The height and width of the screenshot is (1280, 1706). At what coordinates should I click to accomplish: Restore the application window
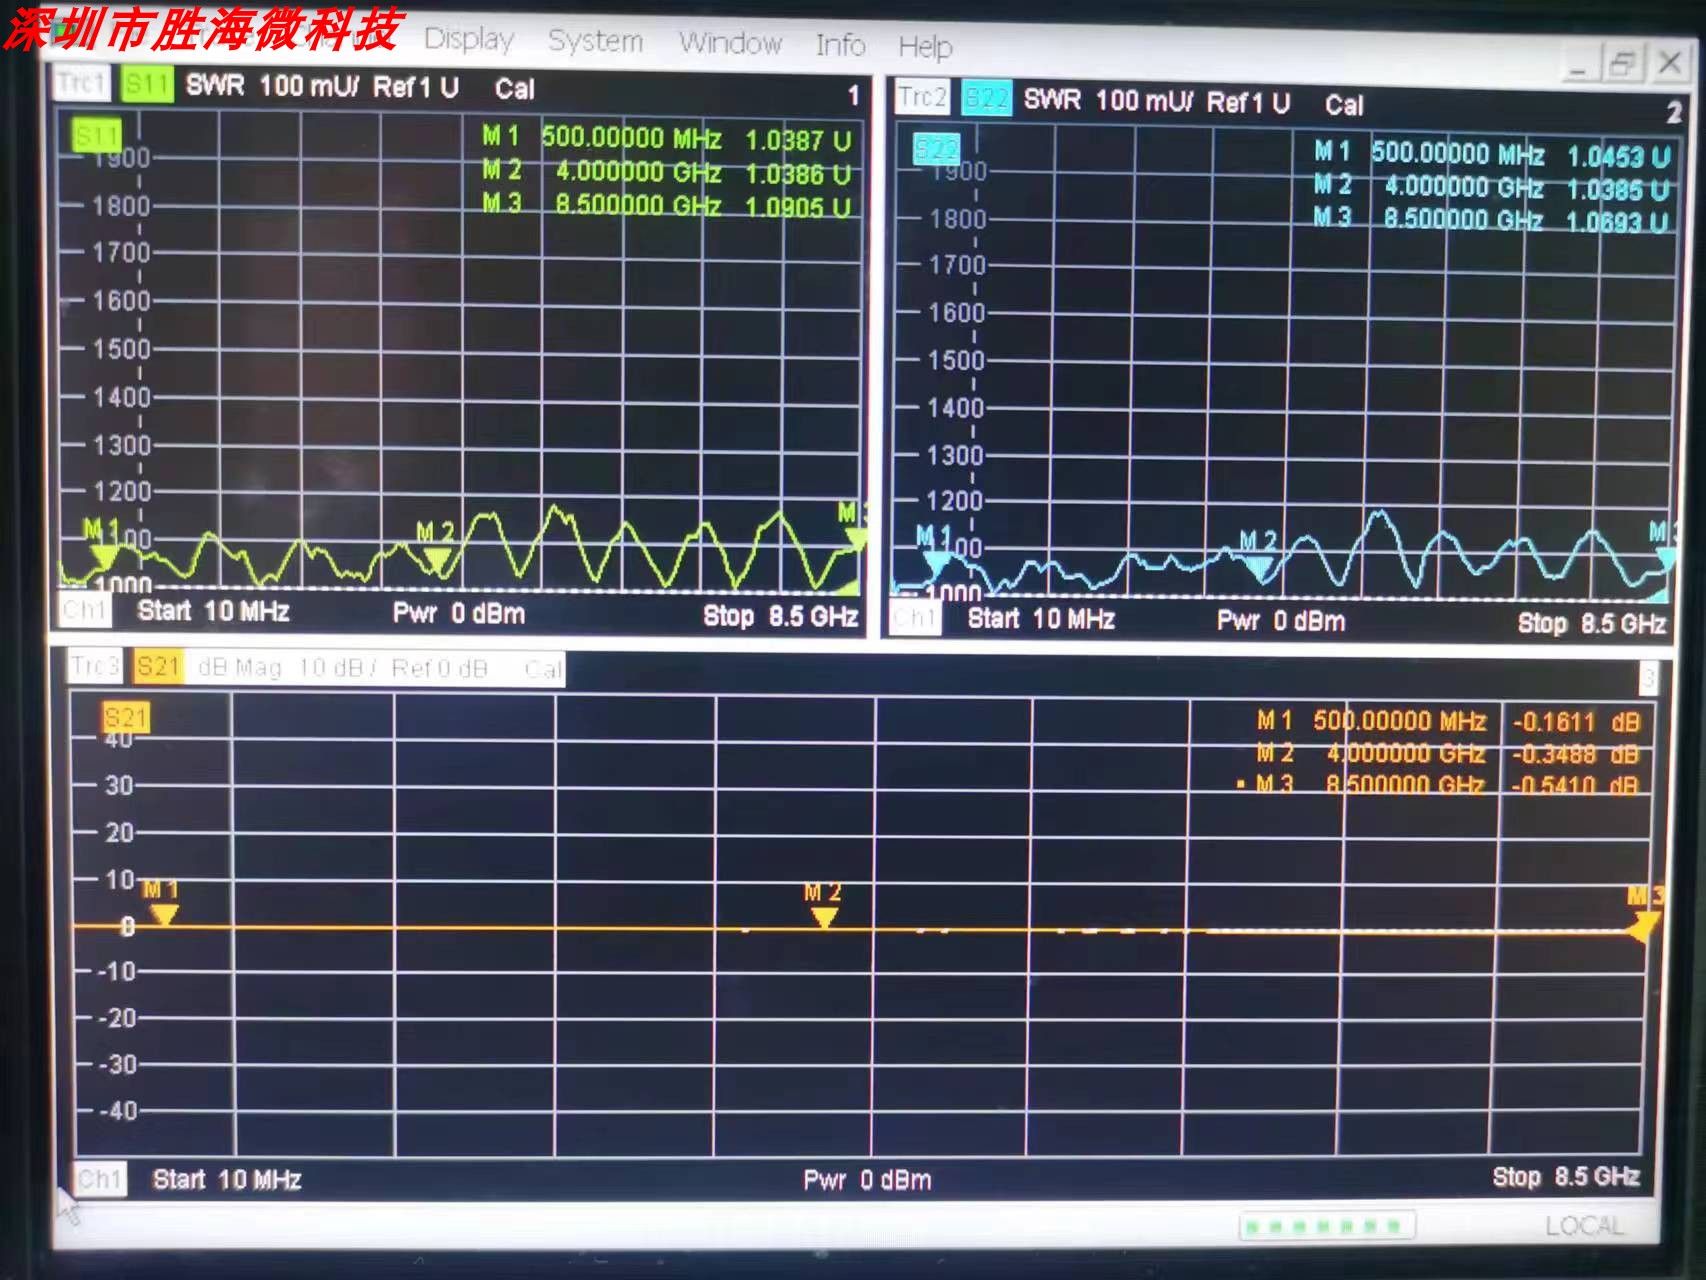1622,64
